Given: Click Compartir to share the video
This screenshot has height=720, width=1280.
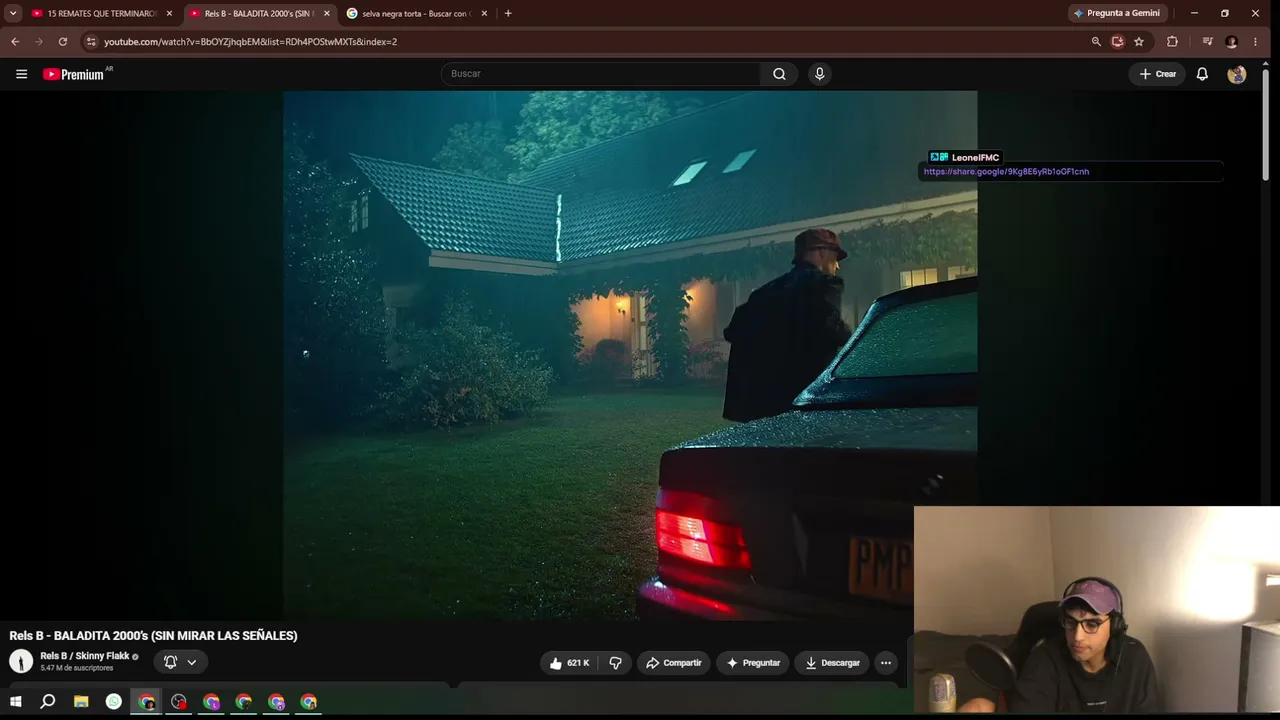Looking at the screenshot, I should (673, 663).
